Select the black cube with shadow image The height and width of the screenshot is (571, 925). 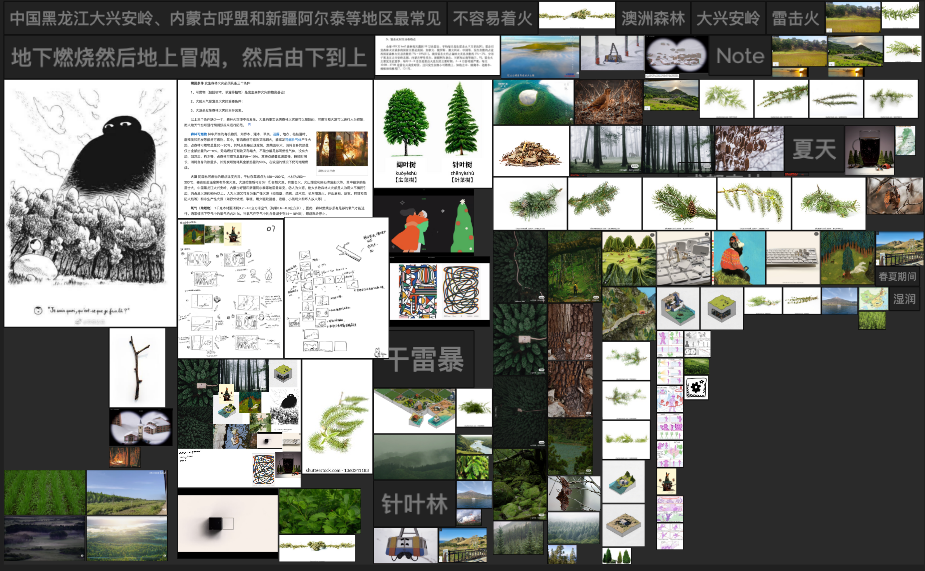click(228, 523)
